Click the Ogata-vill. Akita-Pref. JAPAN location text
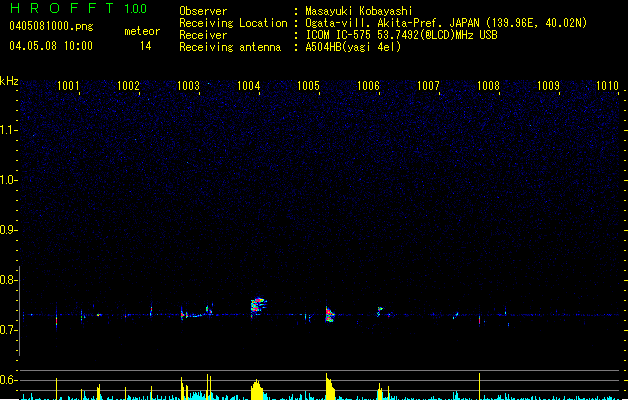The width and height of the screenshot is (629, 400). pos(446,23)
